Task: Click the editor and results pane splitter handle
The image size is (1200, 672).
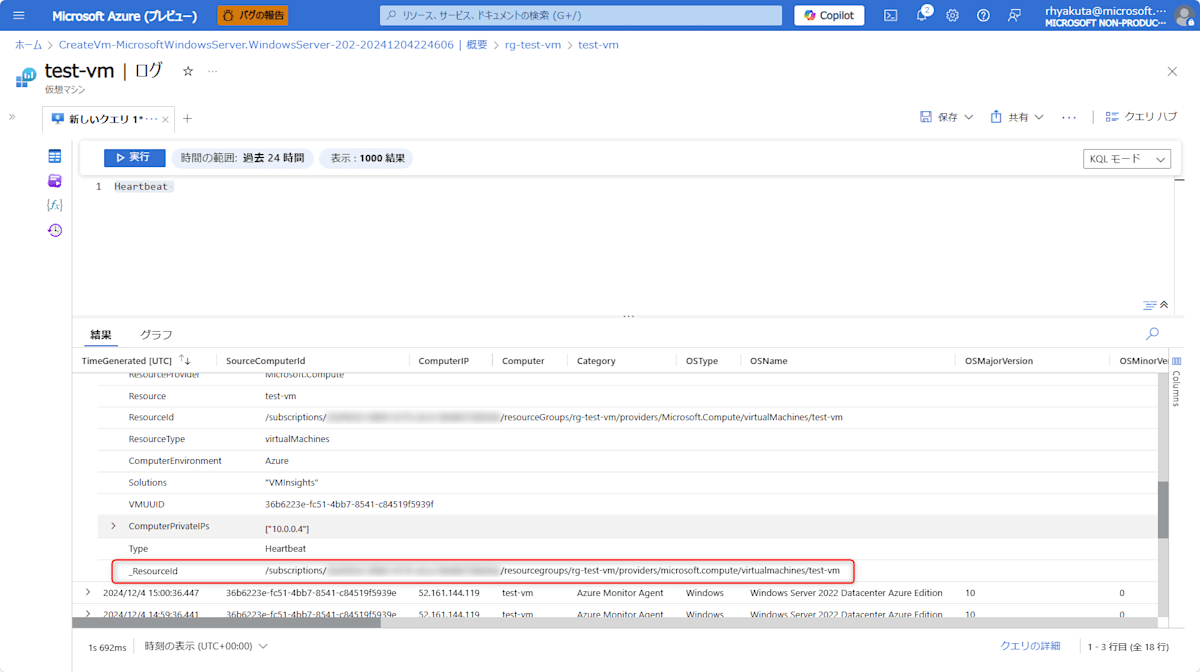Action: pos(628,316)
